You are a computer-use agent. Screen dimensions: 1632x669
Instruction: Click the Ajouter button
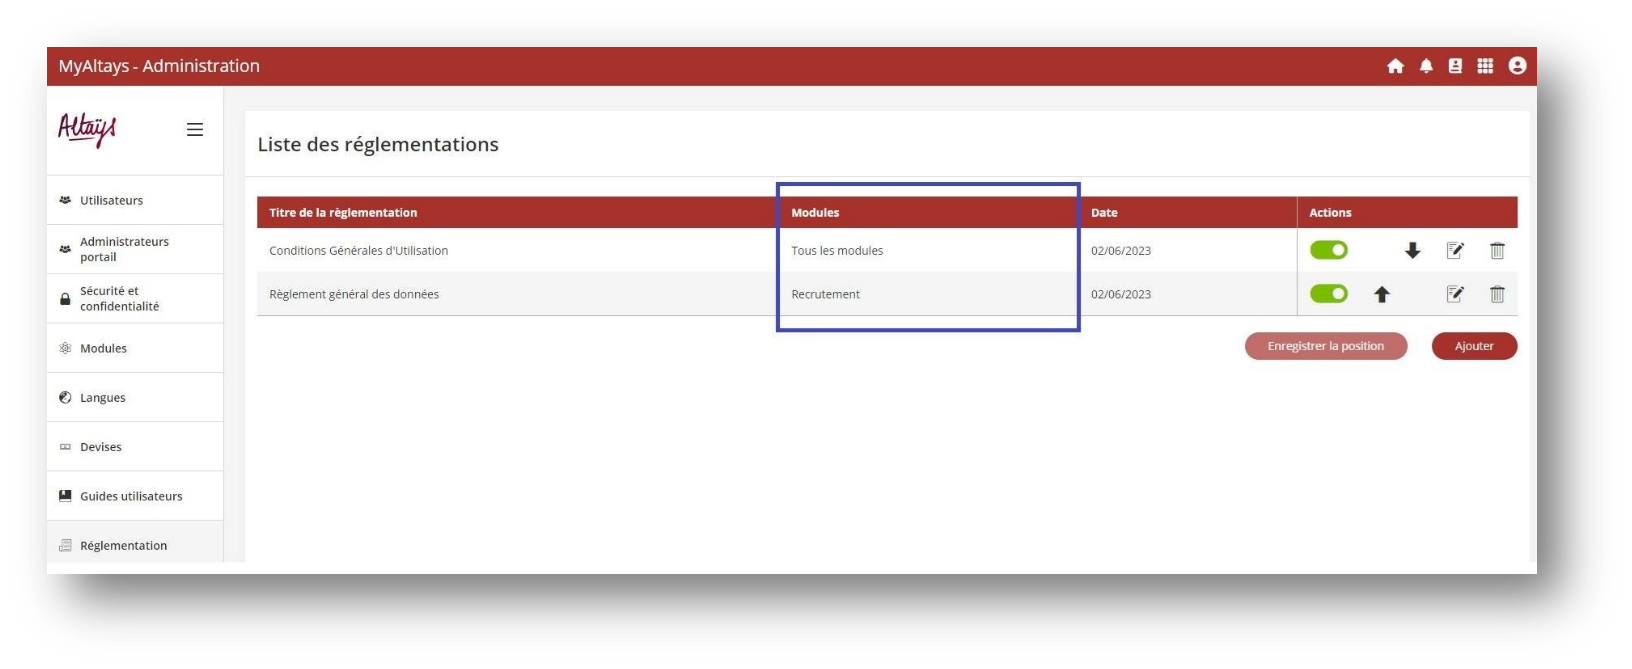1473,346
